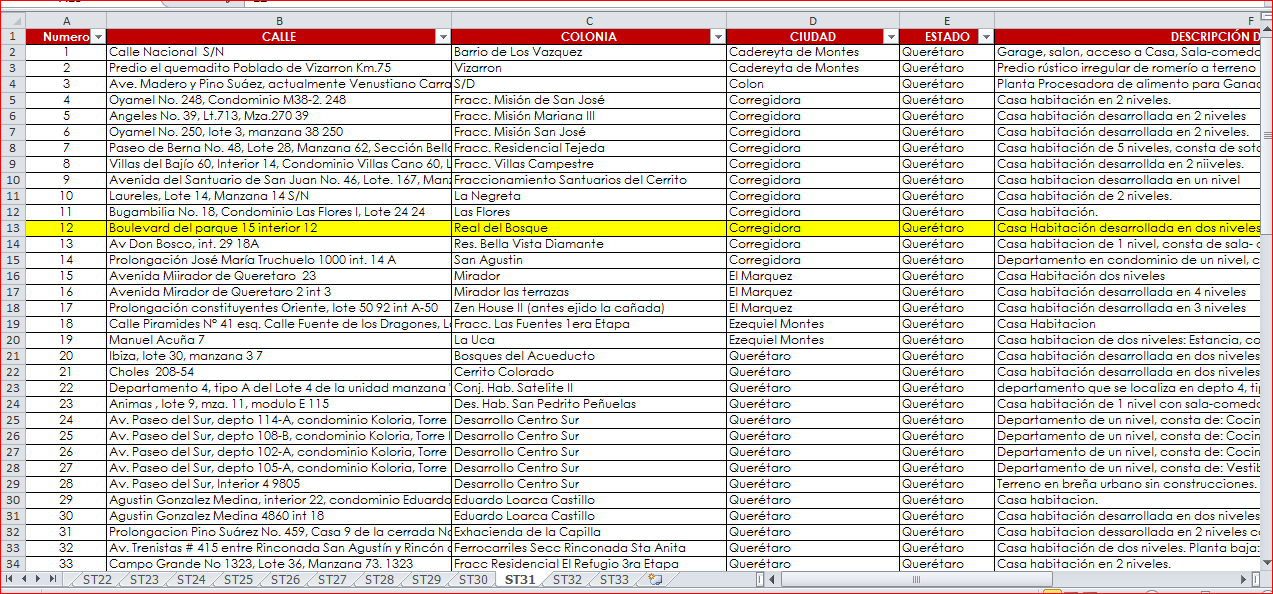Click the Select All corner box
The image size is (1273, 594).
coord(13,21)
